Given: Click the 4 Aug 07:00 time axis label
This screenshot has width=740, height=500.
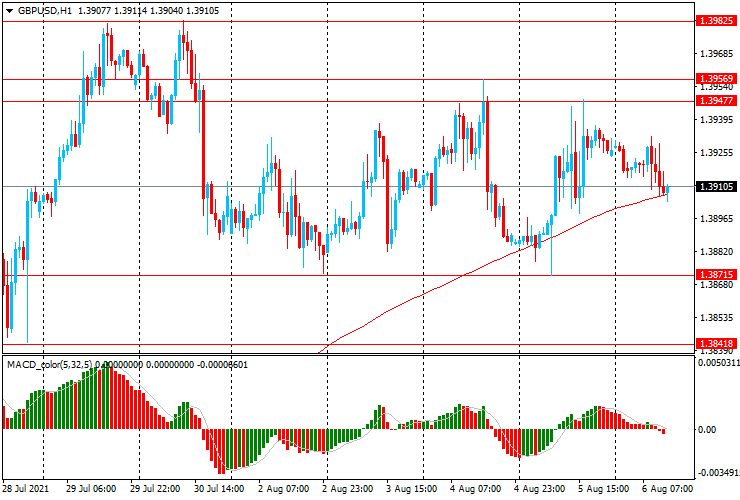Looking at the screenshot, I should pyautogui.click(x=475, y=489).
